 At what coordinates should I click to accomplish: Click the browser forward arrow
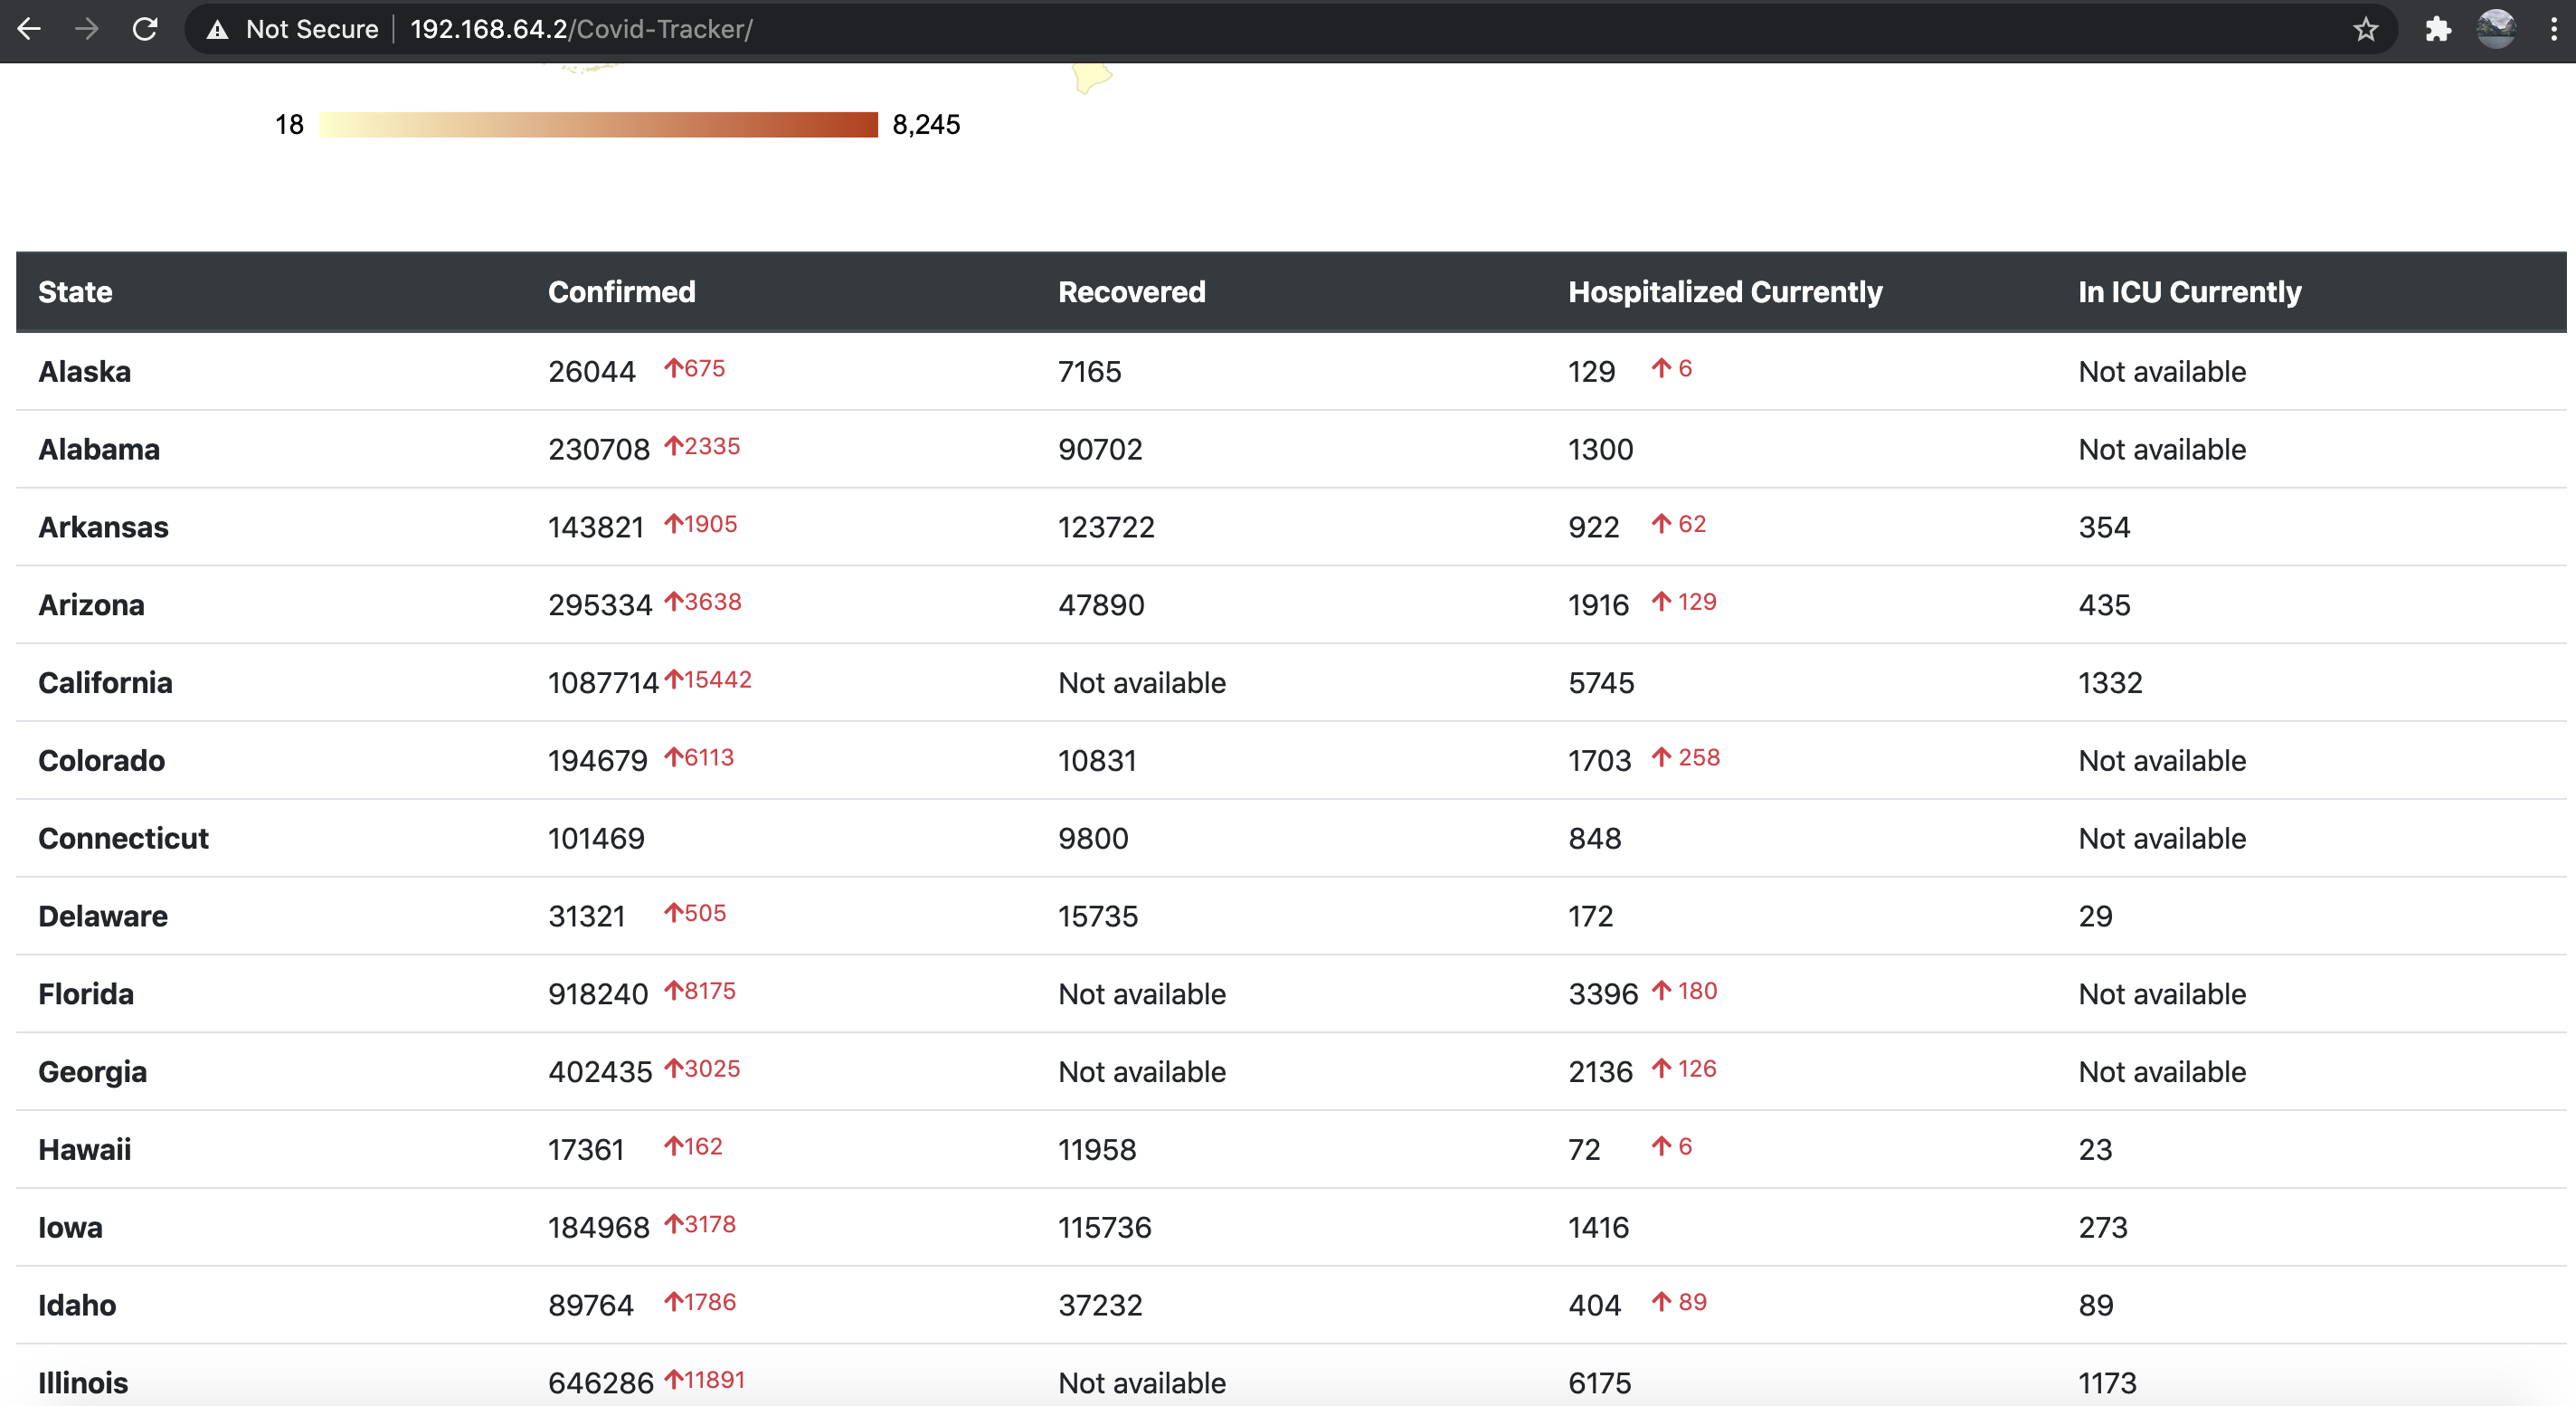tap(87, 29)
